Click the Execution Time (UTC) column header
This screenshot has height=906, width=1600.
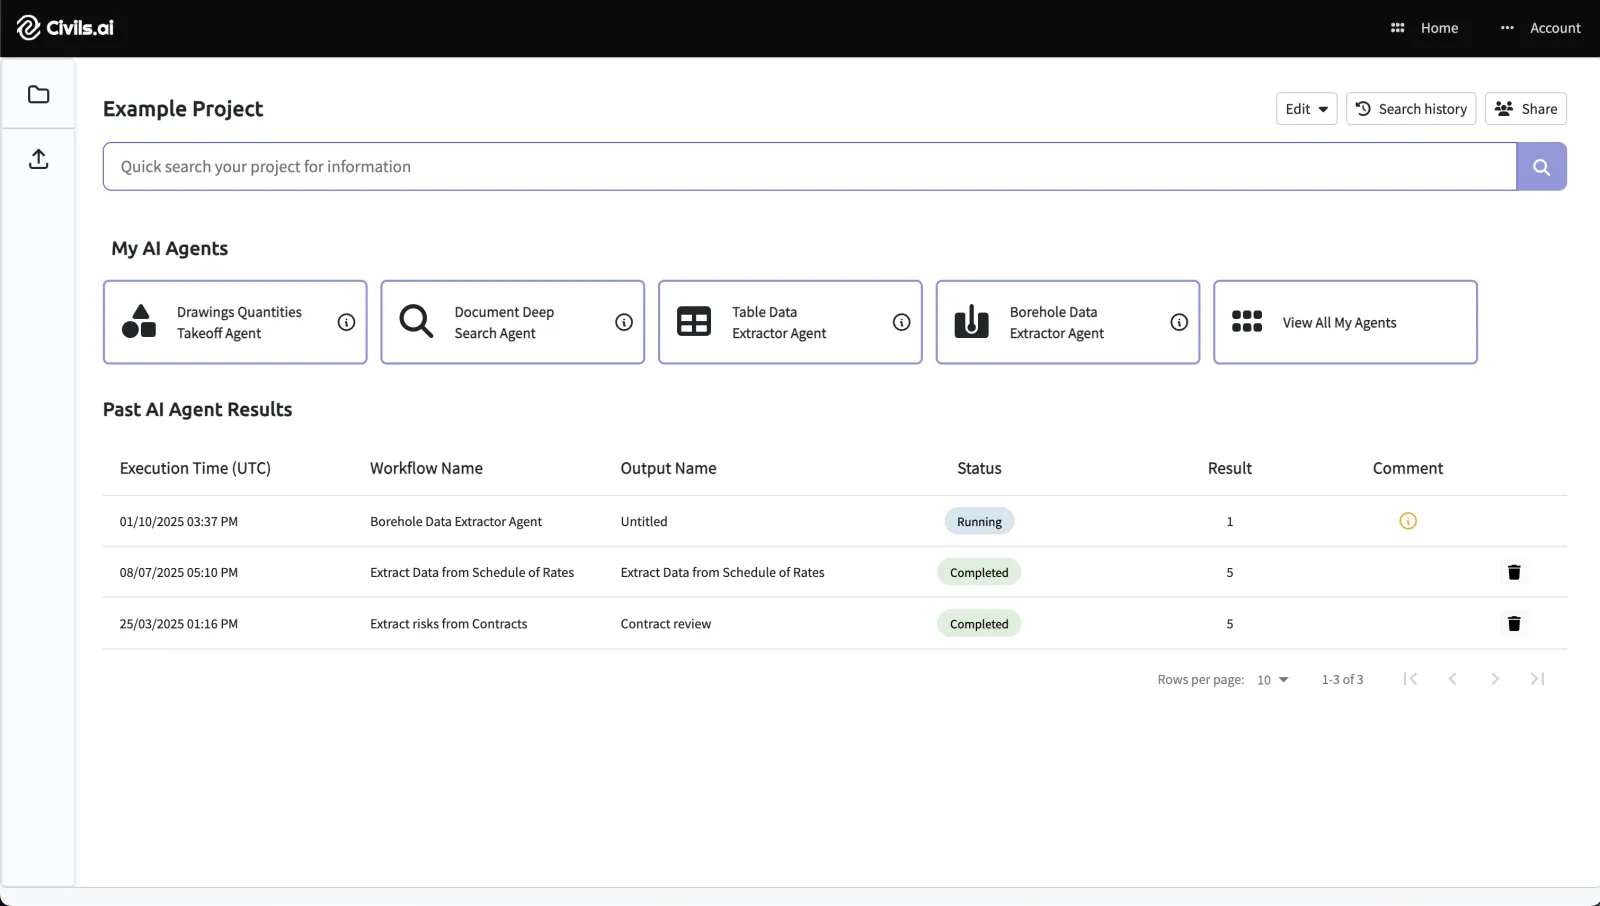[195, 468]
